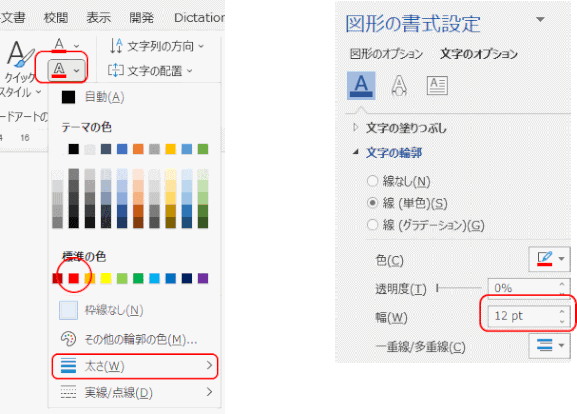Click the text fill color A icon

[59, 45]
